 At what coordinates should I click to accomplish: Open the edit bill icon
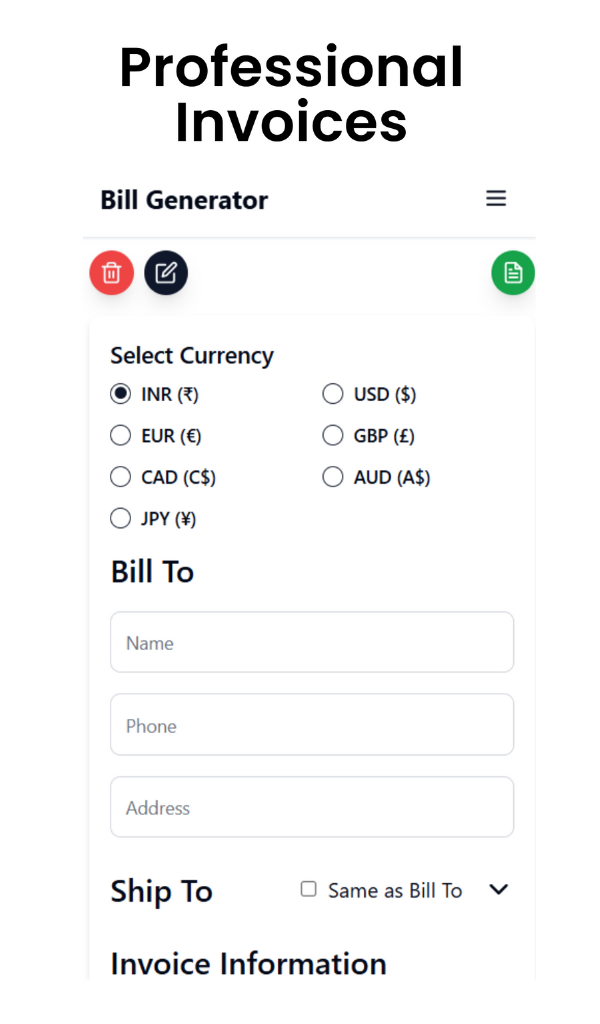pyautogui.click(x=166, y=272)
